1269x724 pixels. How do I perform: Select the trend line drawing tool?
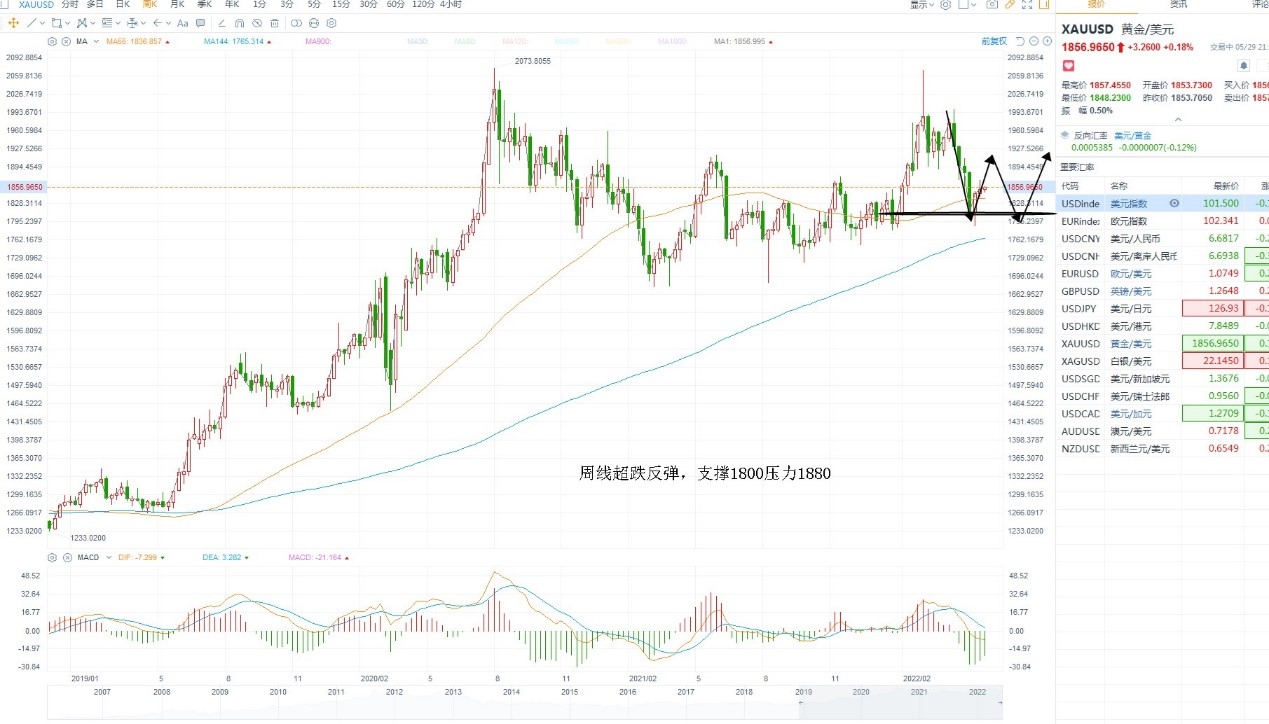pyautogui.click(x=31, y=23)
